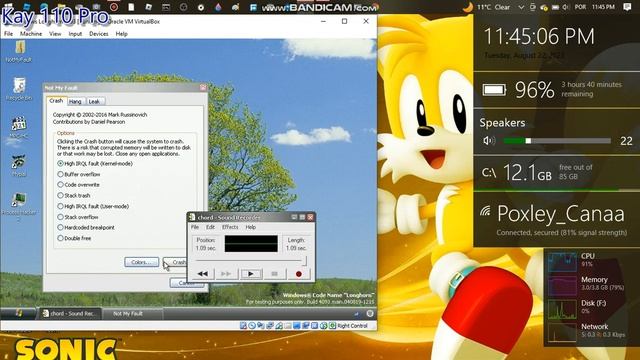
Task: Open VirtualBox Input menu
Action: [75, 34]
